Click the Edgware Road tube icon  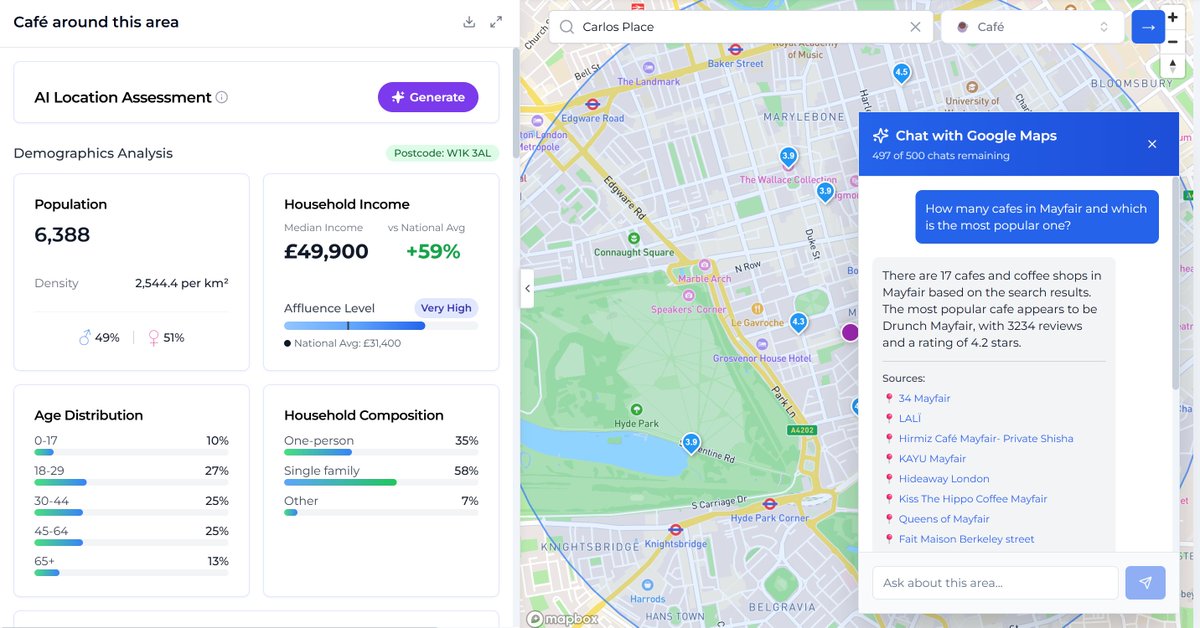click(592, 102)
